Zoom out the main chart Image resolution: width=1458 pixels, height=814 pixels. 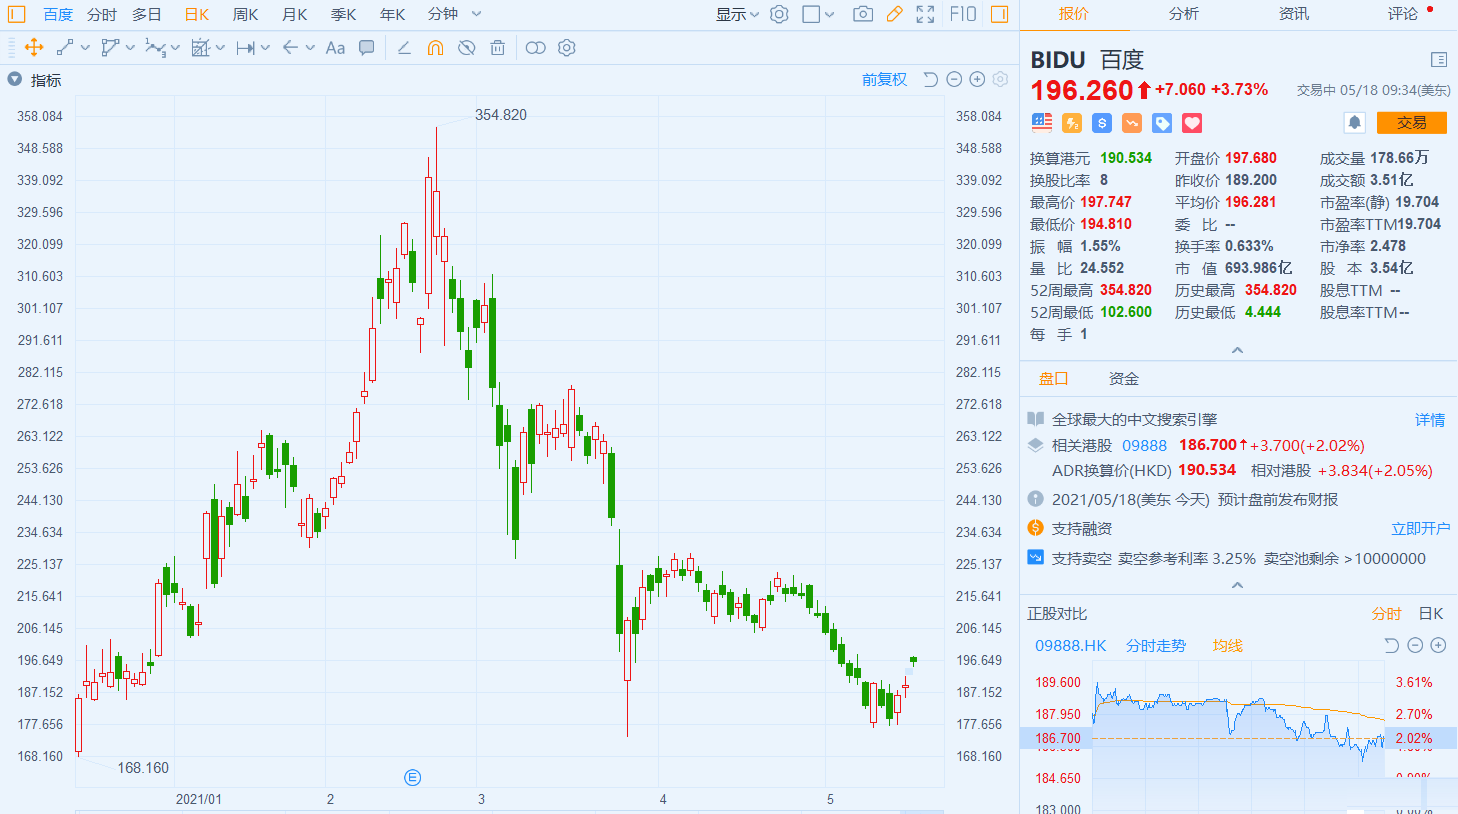[x=954, y=79]
